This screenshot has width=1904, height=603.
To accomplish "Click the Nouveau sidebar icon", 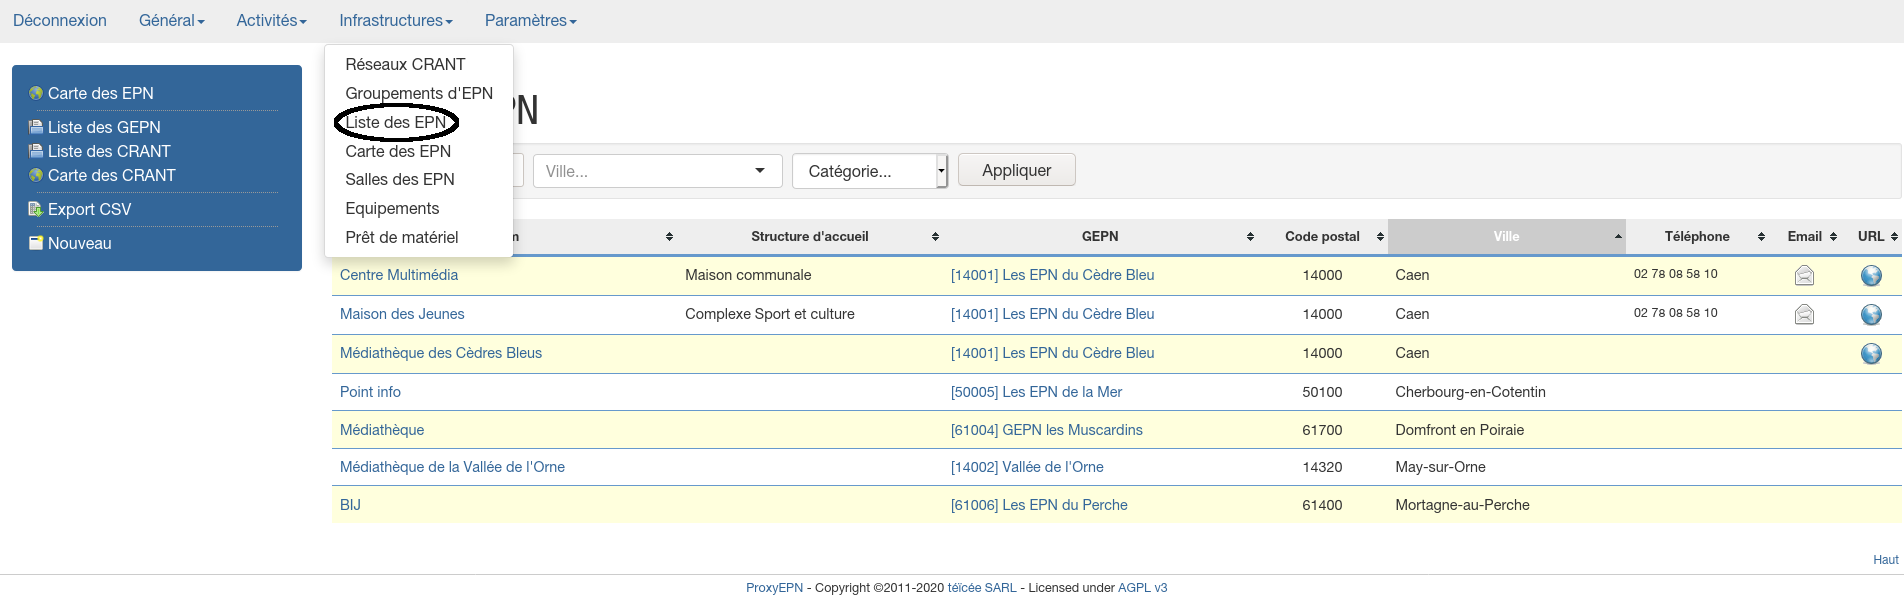I will pyautogui.click(x=36, y=243).
